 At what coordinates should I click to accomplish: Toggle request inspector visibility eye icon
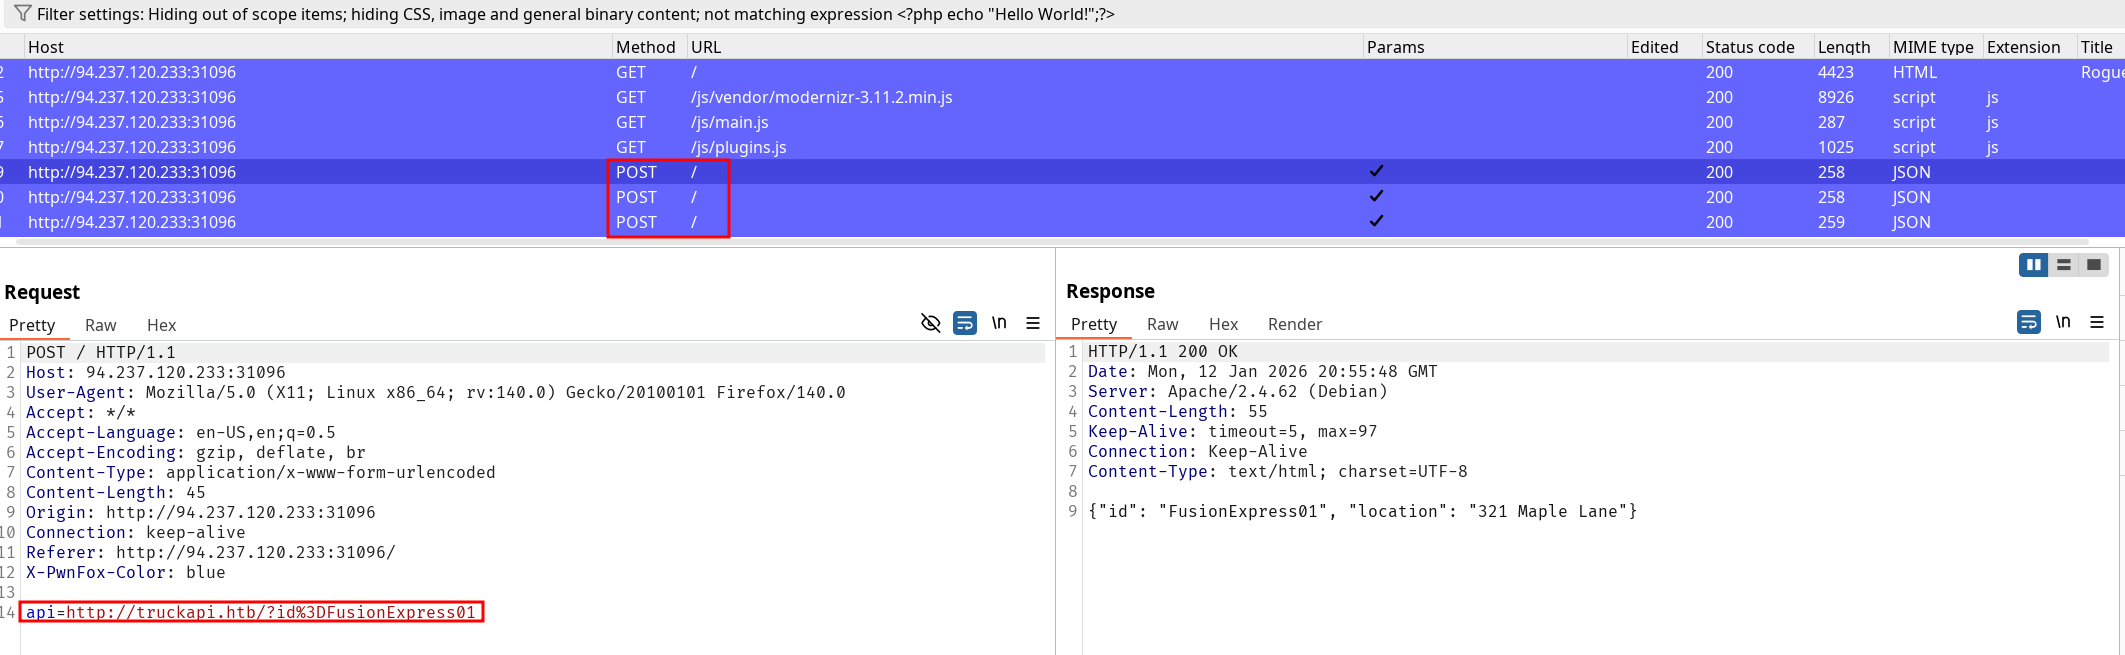pos(930,323)
